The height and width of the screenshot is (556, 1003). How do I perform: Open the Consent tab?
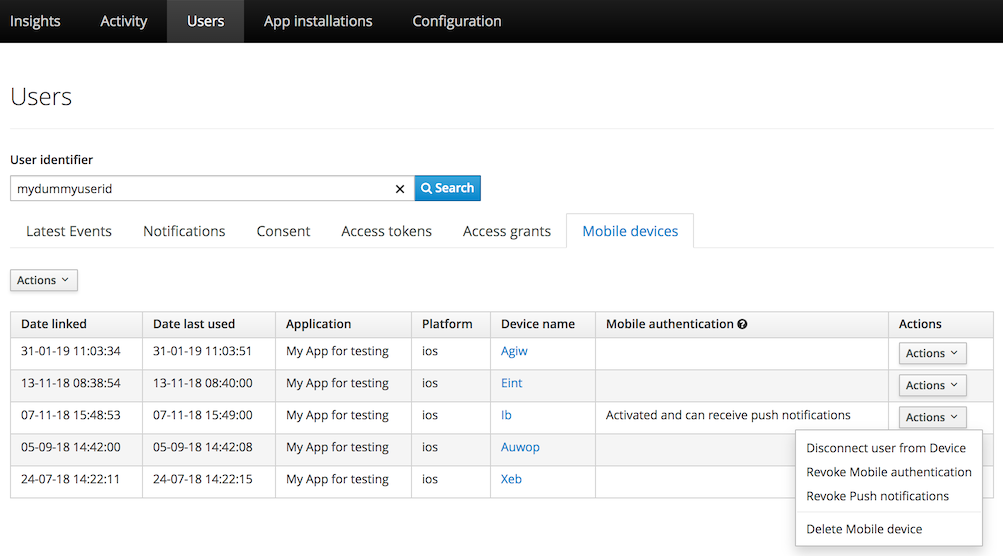point(283,231)
